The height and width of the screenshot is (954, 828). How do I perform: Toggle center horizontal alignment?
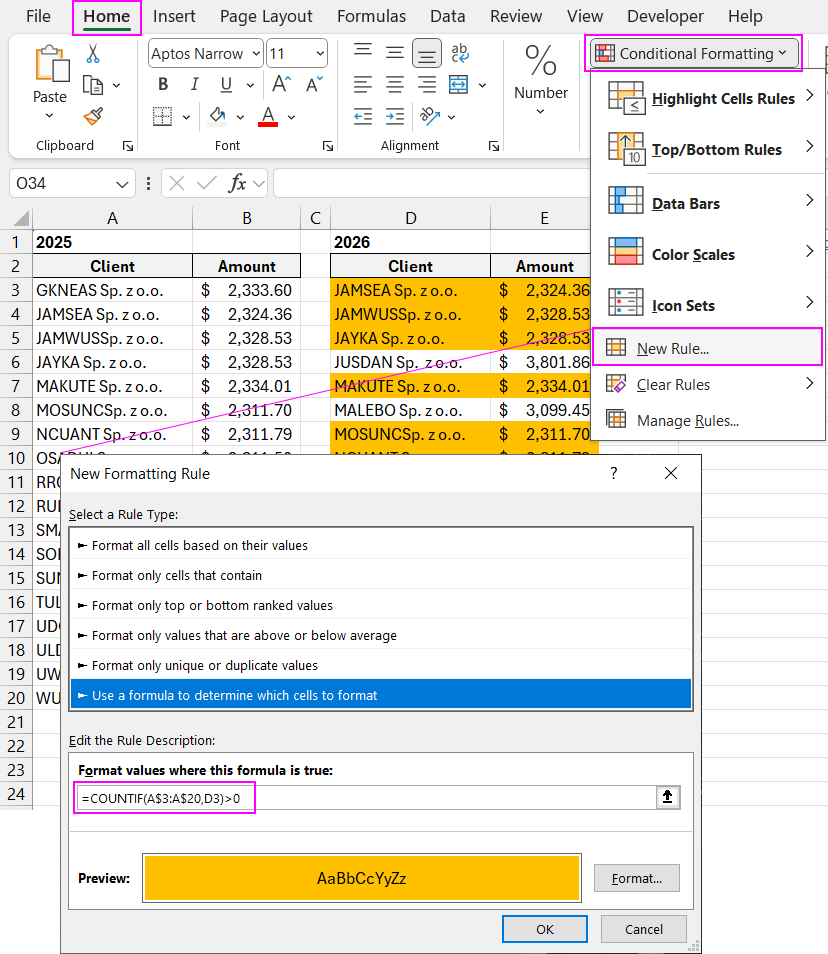tap(395, 85)
